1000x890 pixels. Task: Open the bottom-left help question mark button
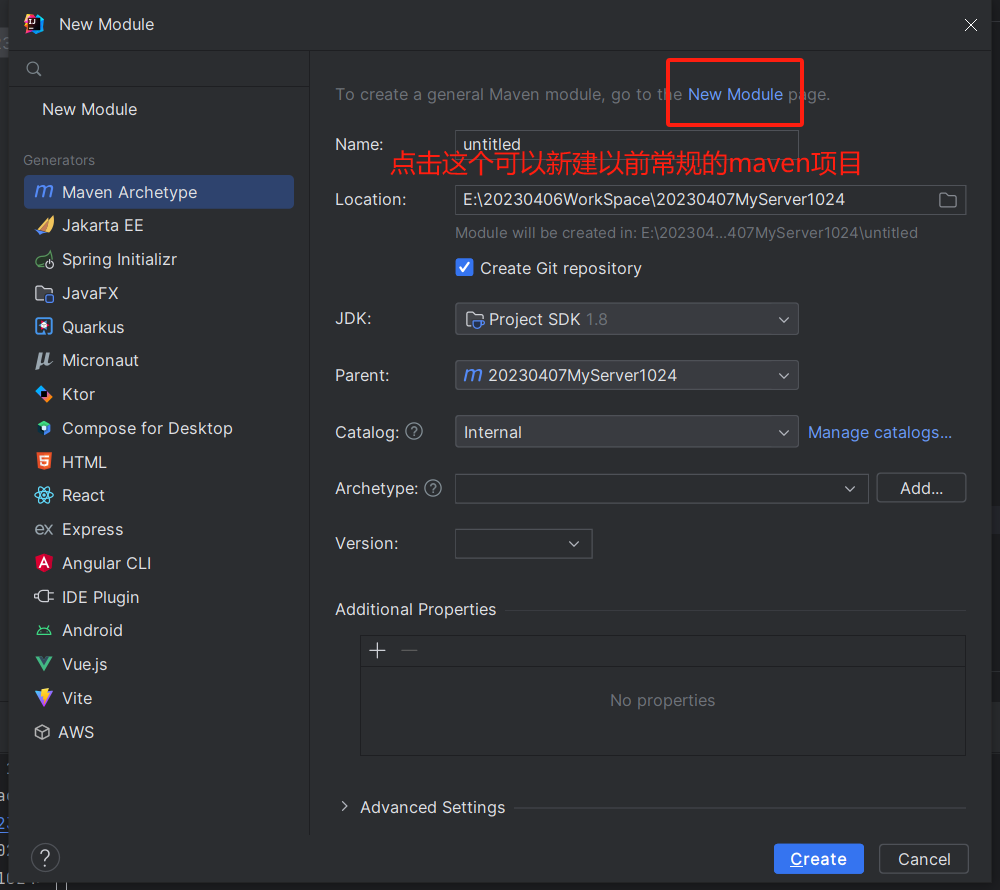click(46, 857)
